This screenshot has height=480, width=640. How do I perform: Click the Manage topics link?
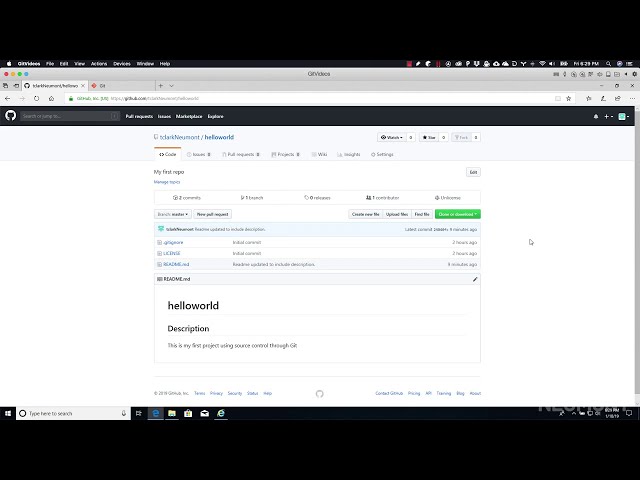pyautogui.click(x=167, y=182)
